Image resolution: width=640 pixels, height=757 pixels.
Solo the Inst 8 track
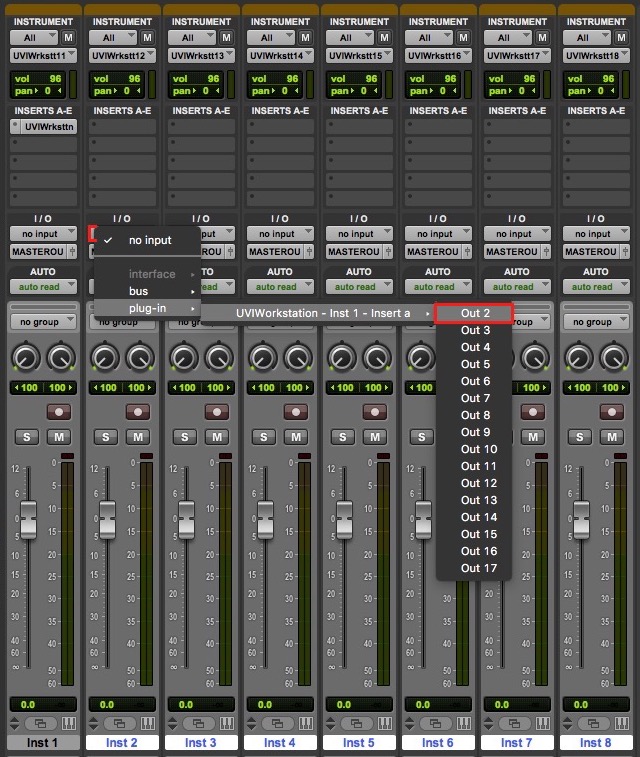[x=580, y=437]
